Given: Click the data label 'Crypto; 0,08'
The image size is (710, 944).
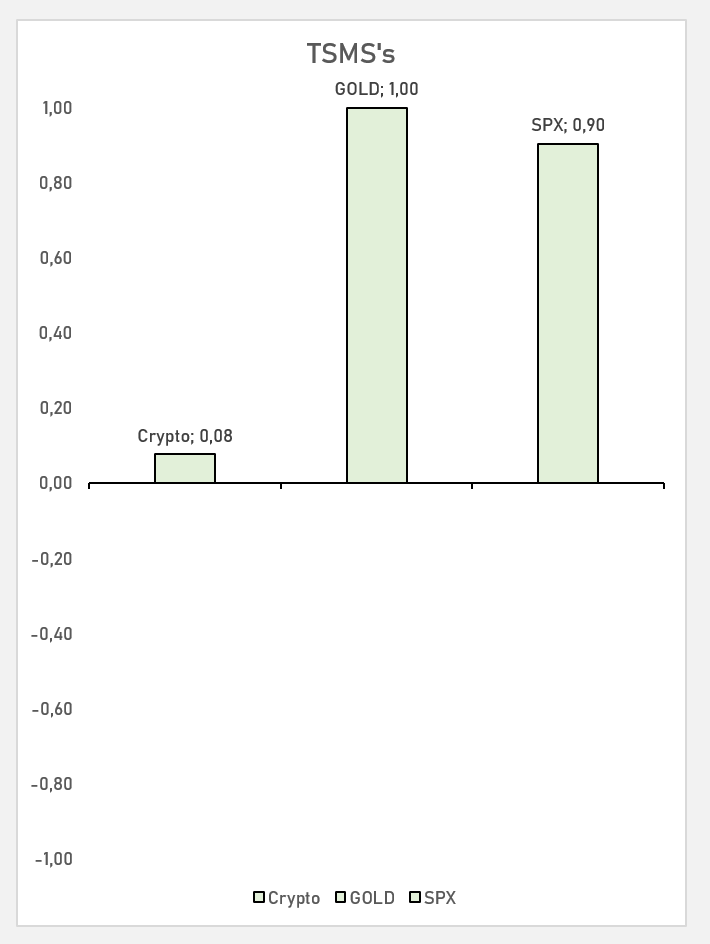Looking at the screenshot, I should coord(185,436).
